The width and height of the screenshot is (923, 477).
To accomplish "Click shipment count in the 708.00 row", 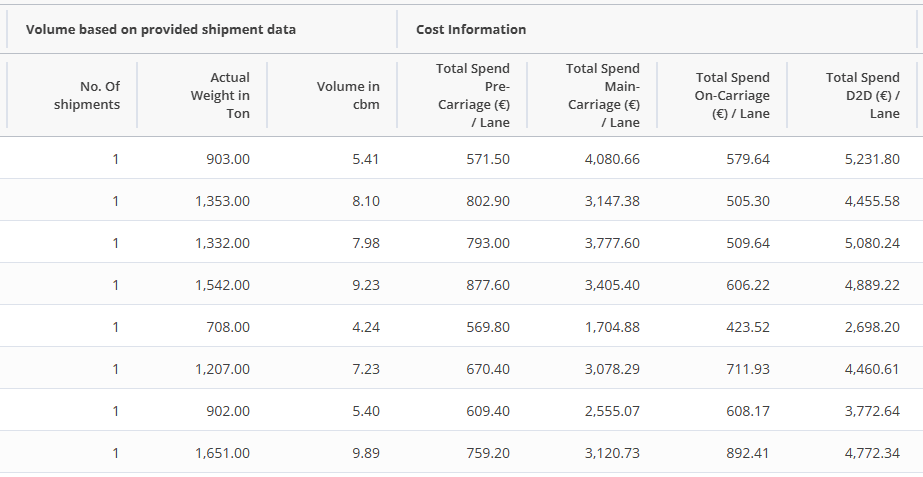I will tap(115, 327).
